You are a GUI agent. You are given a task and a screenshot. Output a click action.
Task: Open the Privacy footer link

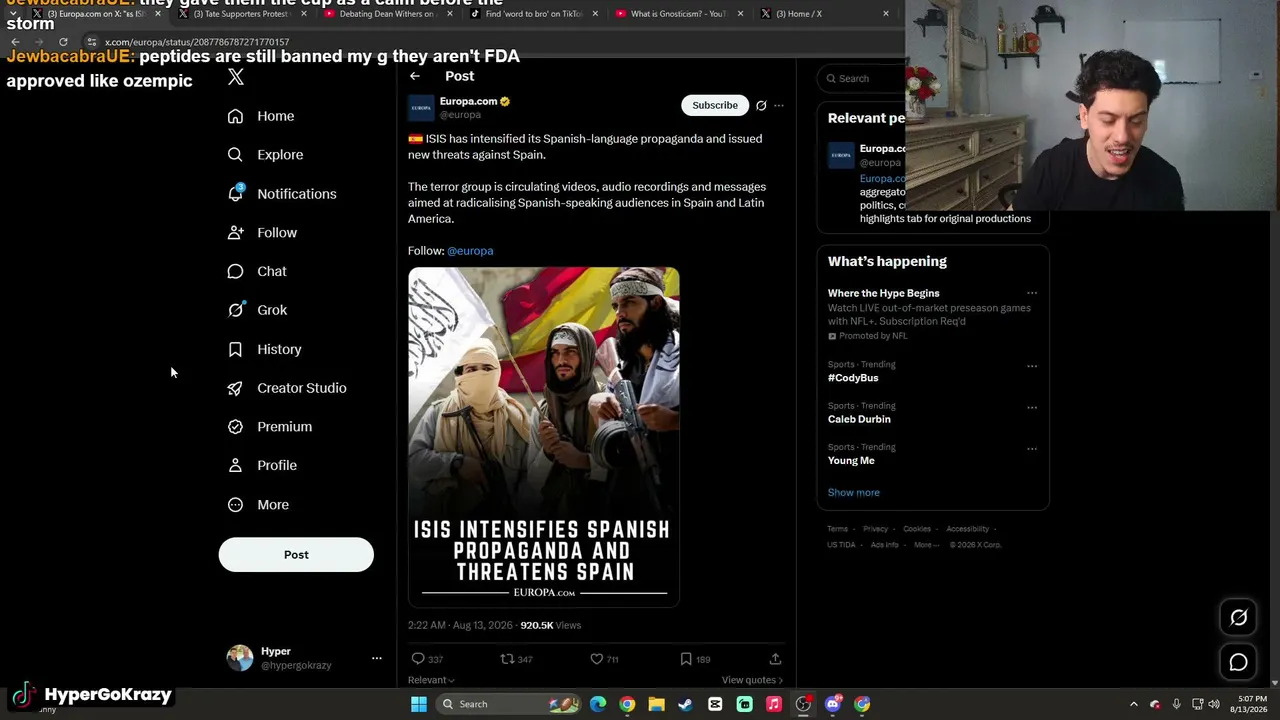875,529
